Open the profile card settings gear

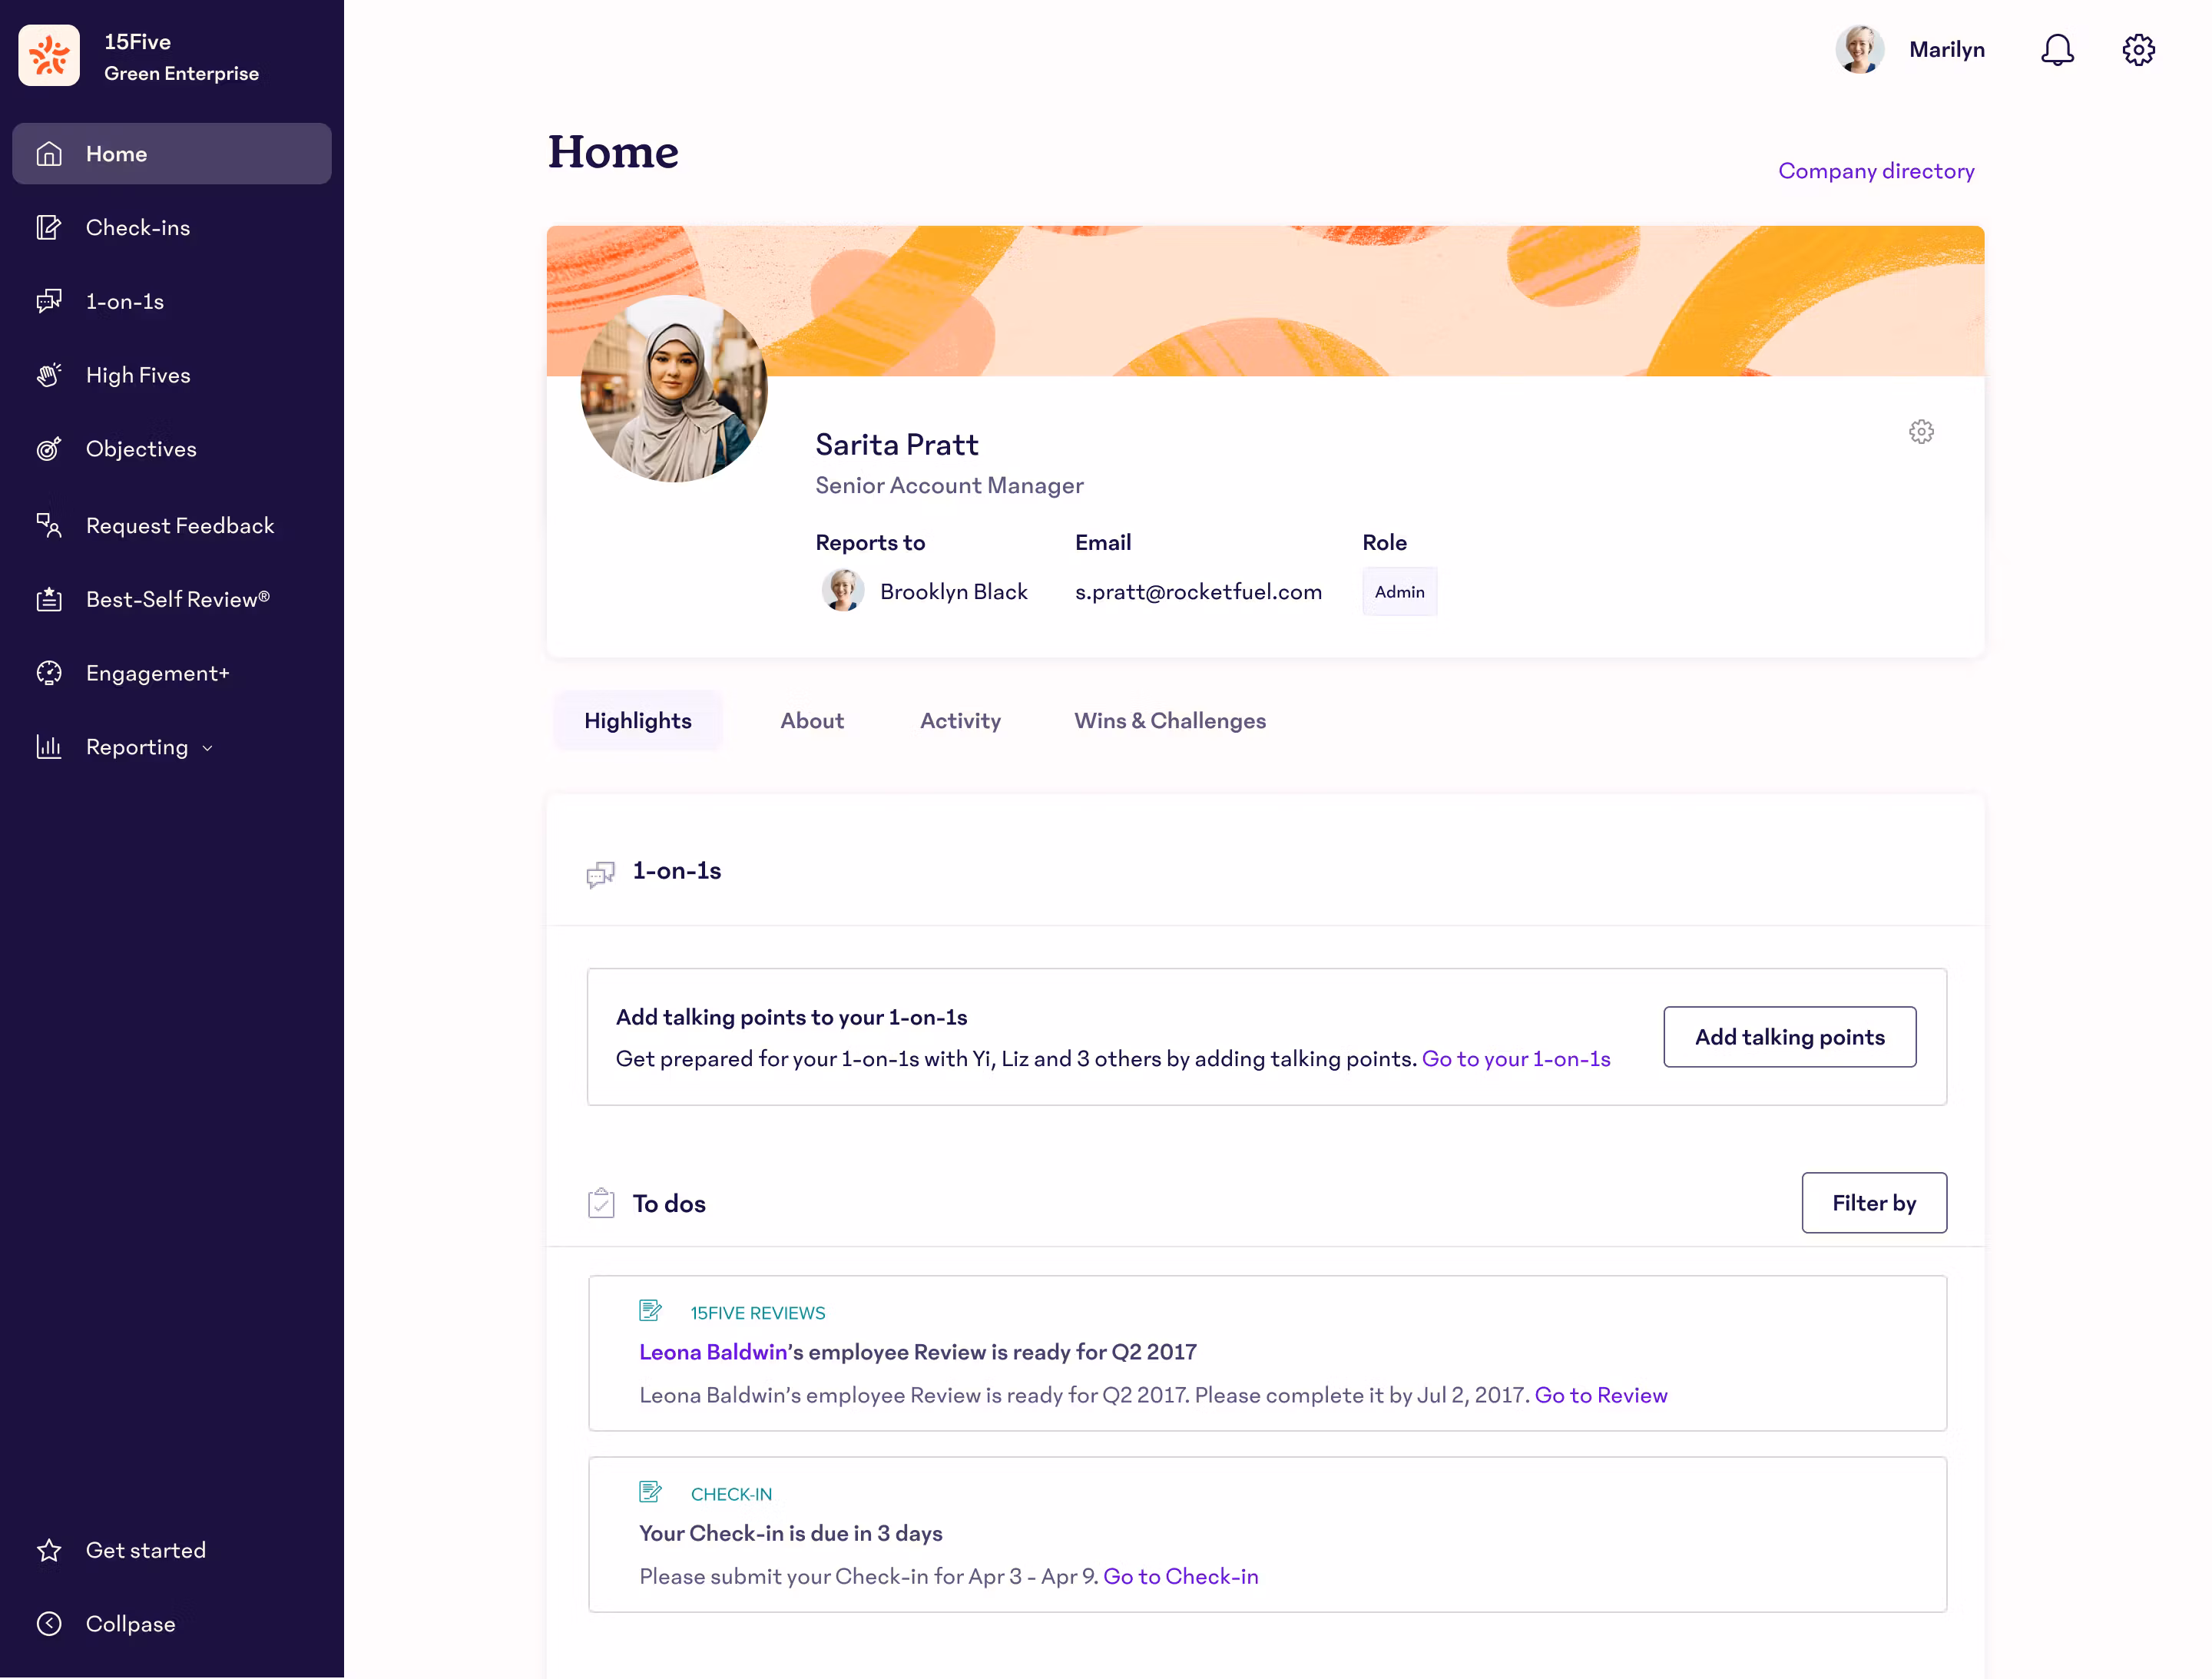[x=1921, y=431]
